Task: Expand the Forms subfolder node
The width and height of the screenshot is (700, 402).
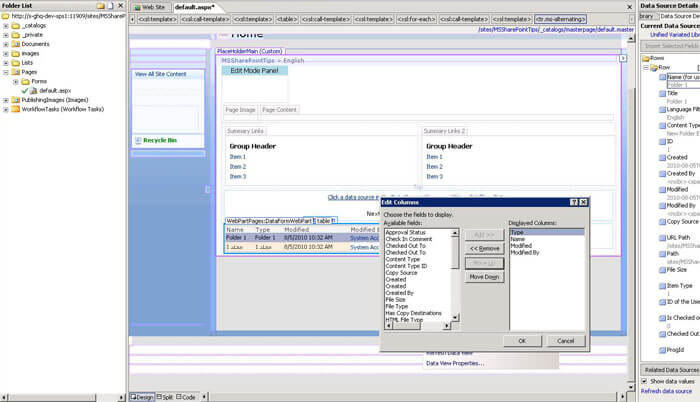Action: click(x=16, y=82)
